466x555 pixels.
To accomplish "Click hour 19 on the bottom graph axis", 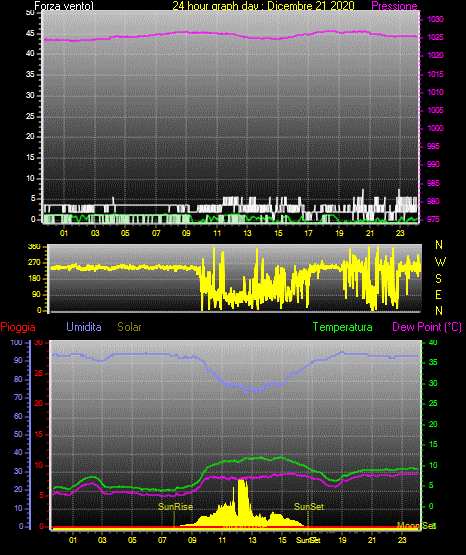I will (342, 540).
